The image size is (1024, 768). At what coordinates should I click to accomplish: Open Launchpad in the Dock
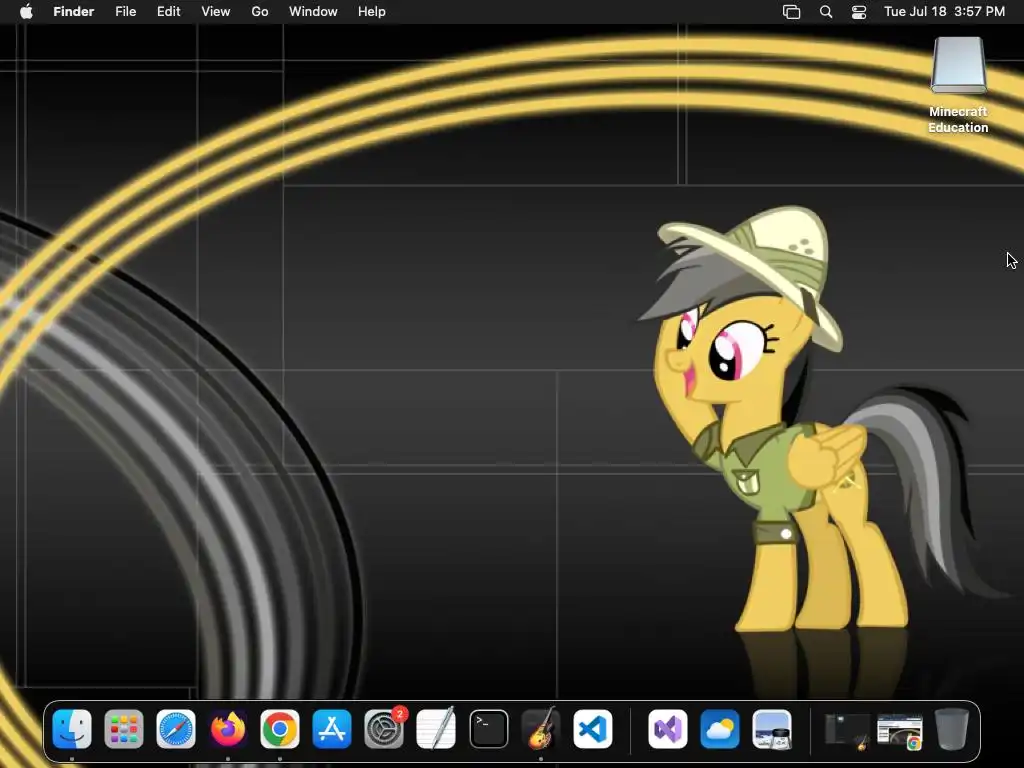click(123, 729)
